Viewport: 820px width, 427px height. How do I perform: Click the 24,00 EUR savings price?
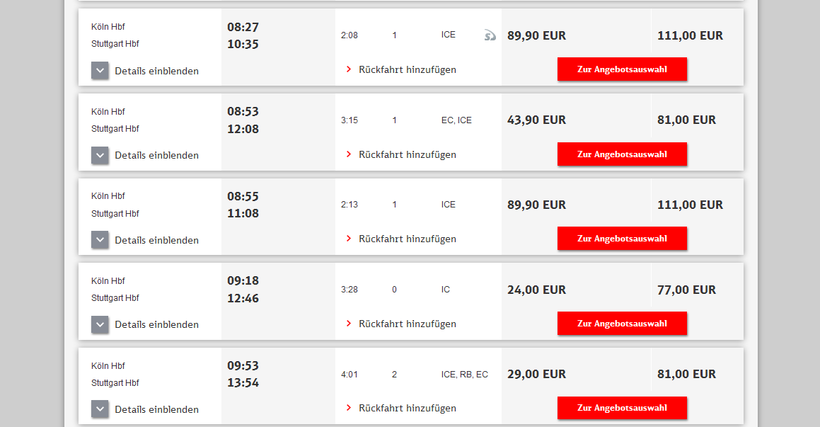pyautogui.click(x=536, y=290)
